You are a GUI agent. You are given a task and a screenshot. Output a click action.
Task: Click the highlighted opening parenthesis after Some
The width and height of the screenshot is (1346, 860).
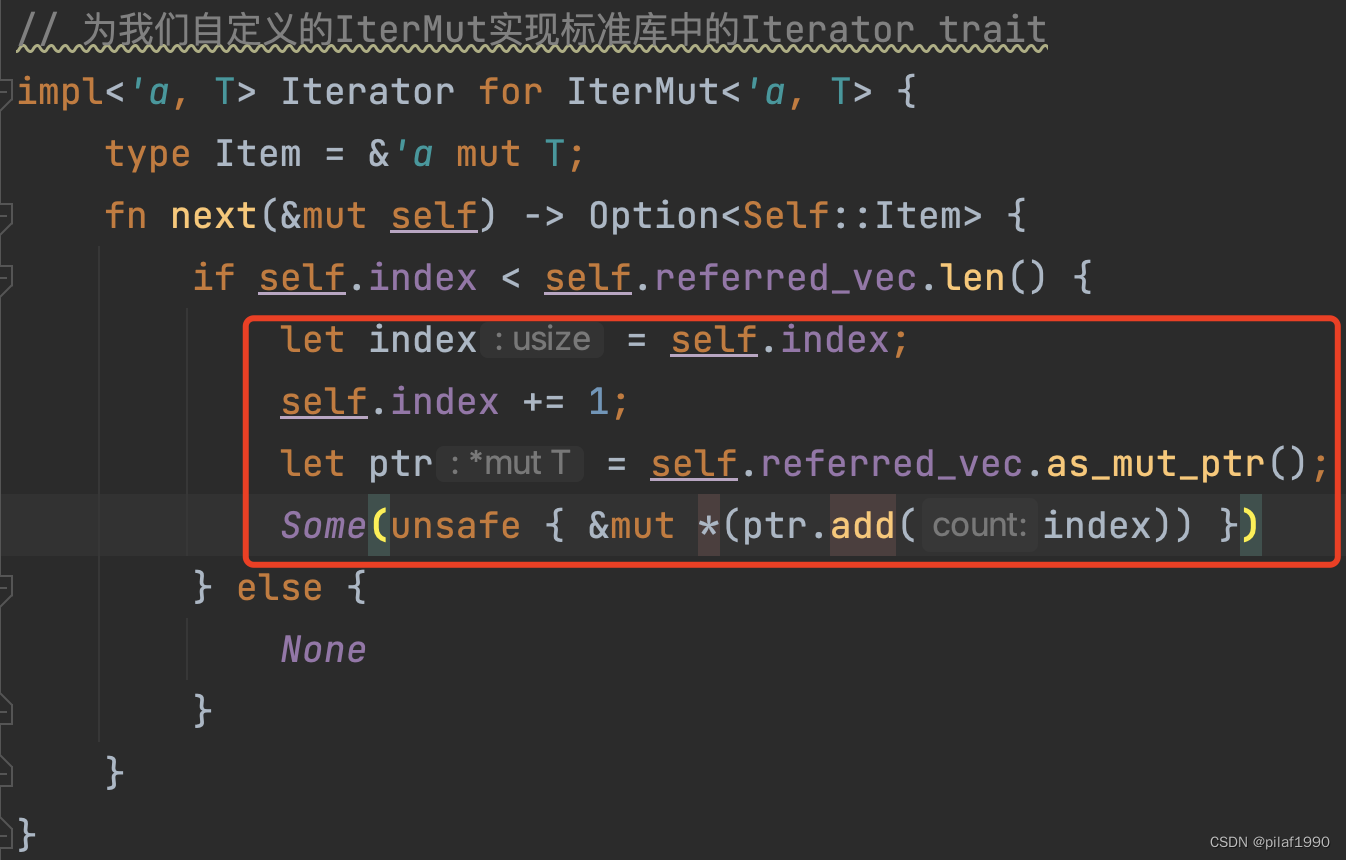pos(379,526)
